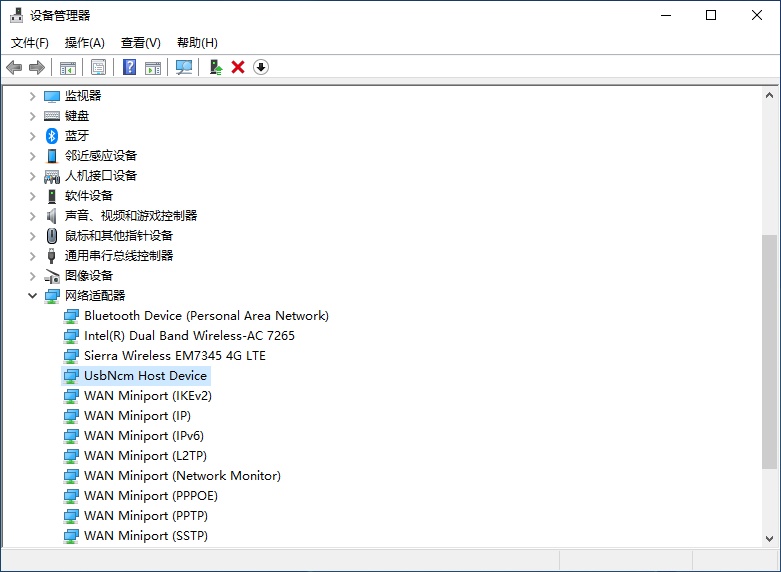Expand the 监视器 category
The height and width of the screenshot is (572, 781).
(32, 96)
